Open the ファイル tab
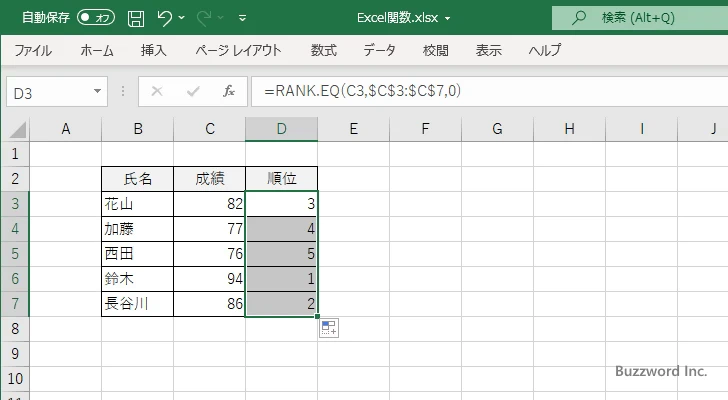This screenshot has width=728, height=400. [33, 50]
